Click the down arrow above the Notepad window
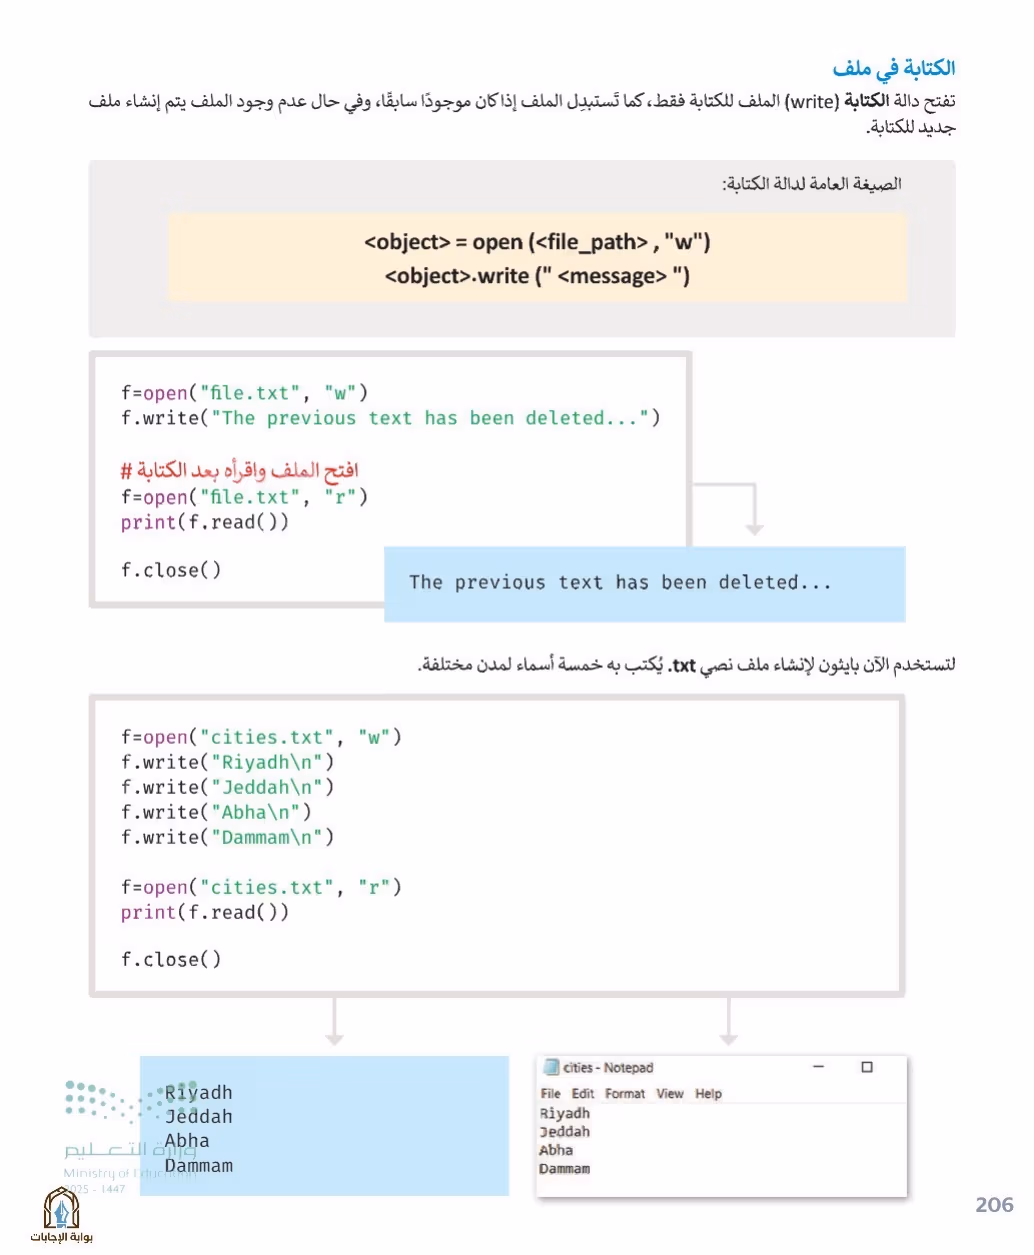Viewport: 1034px width, 1255px height. coord(729,1021)
